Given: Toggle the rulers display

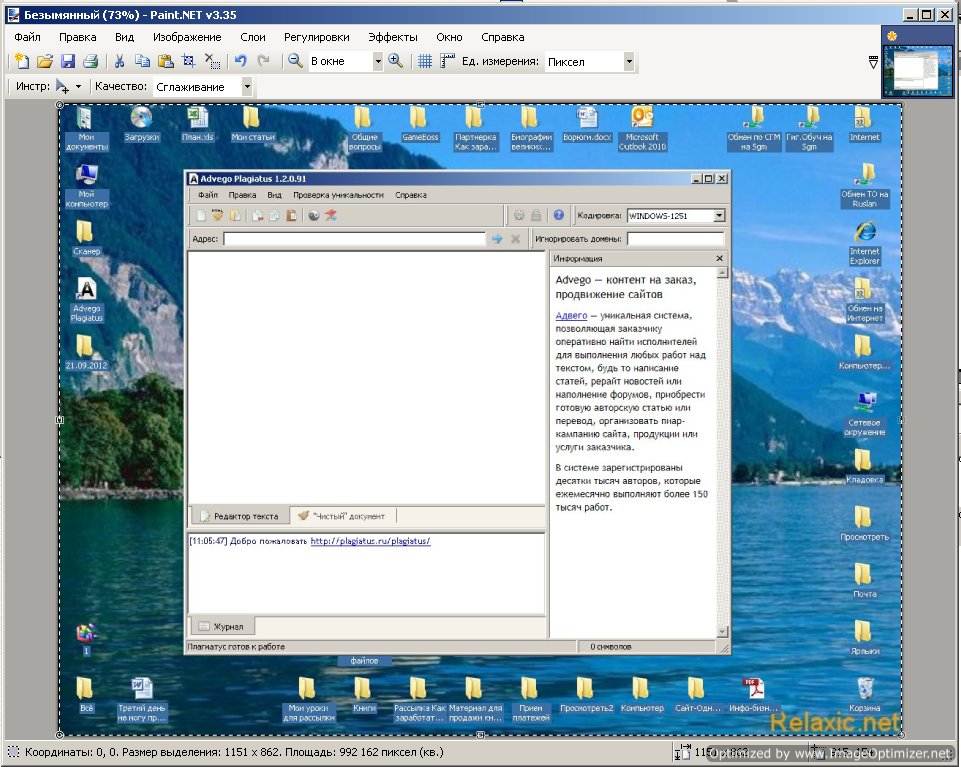Looking at the screenshot, I should pos(447,61).
